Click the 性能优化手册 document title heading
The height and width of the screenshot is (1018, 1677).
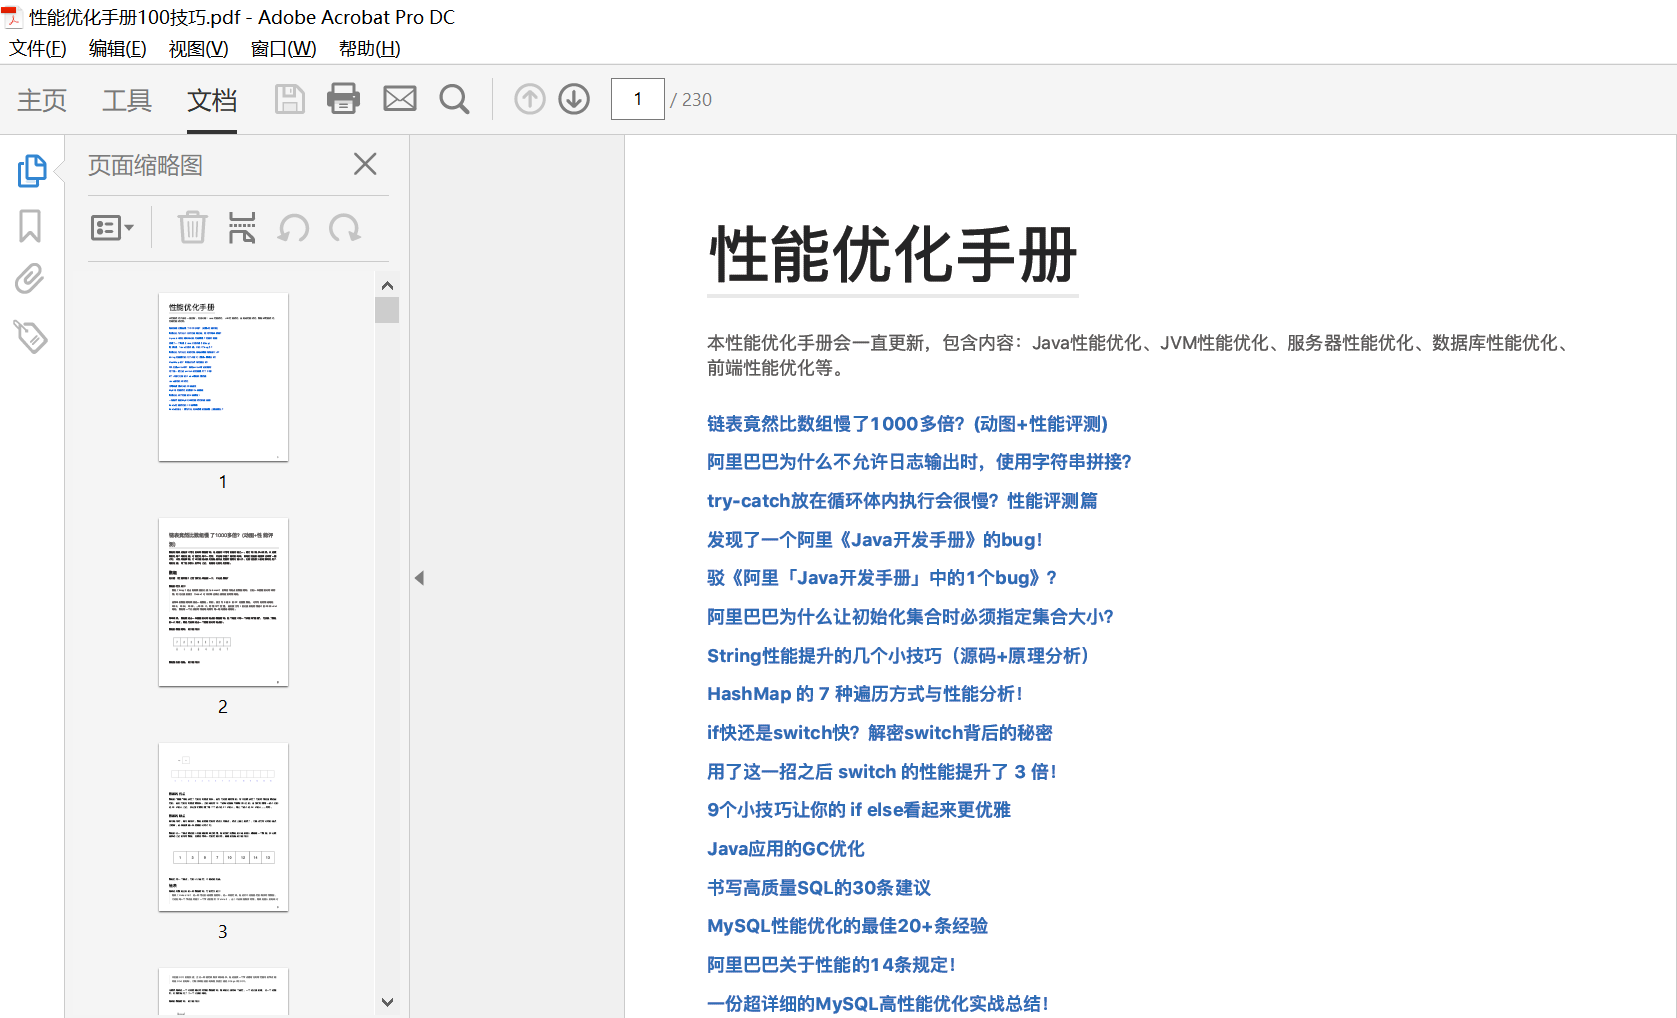[893, 254]
